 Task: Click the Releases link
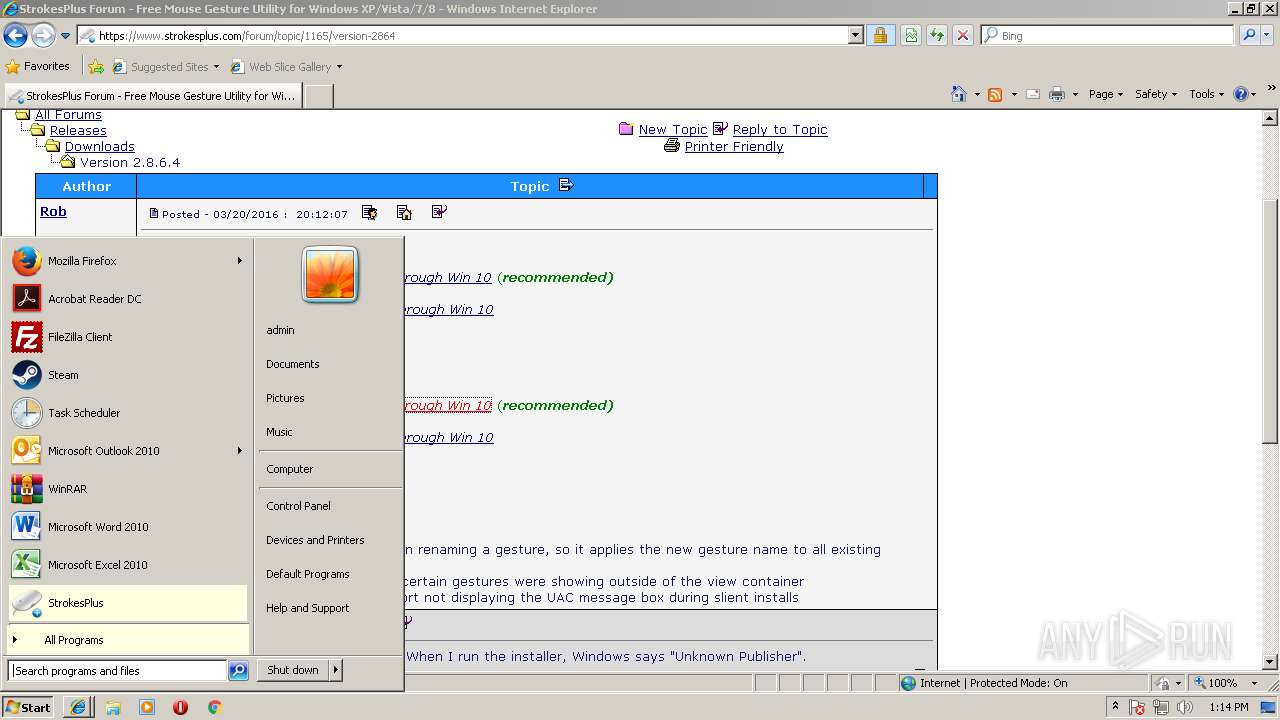tap(78, 131)
